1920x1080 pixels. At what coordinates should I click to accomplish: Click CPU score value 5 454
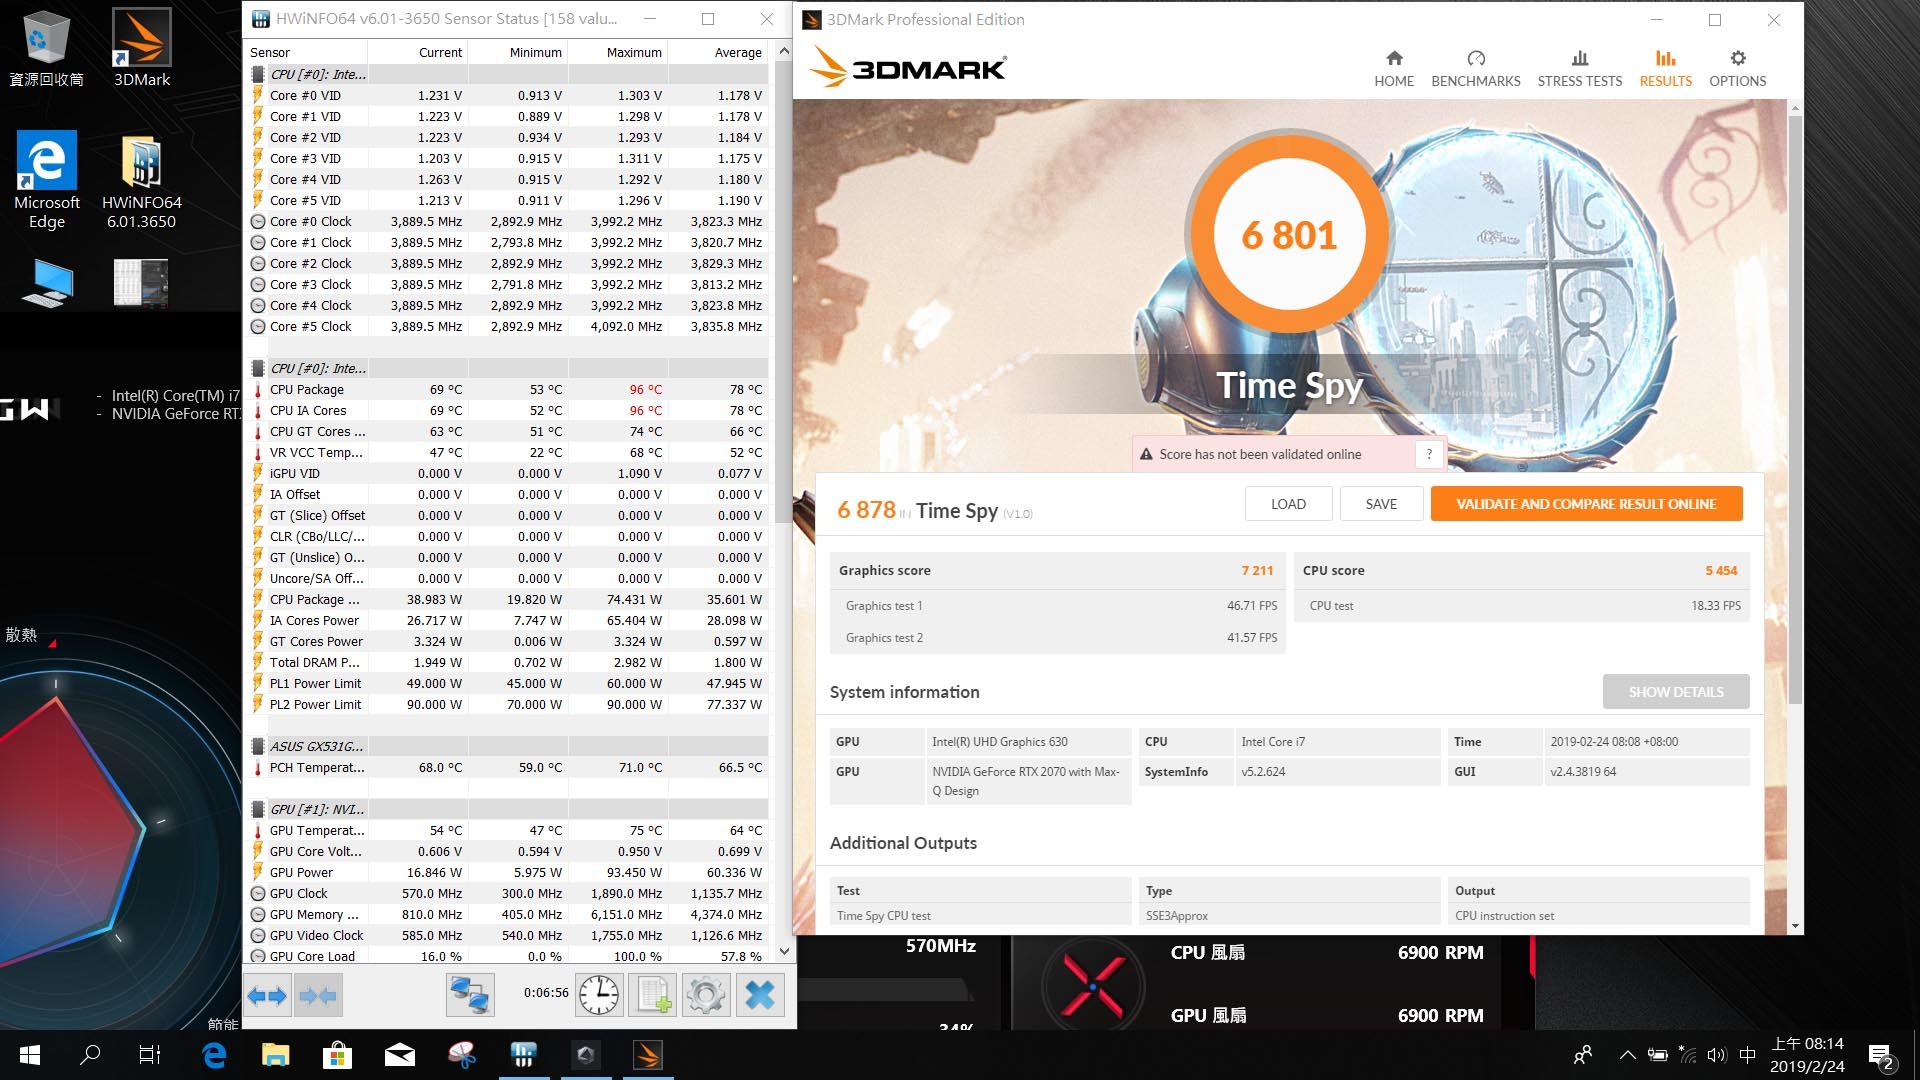point(1721,570)
